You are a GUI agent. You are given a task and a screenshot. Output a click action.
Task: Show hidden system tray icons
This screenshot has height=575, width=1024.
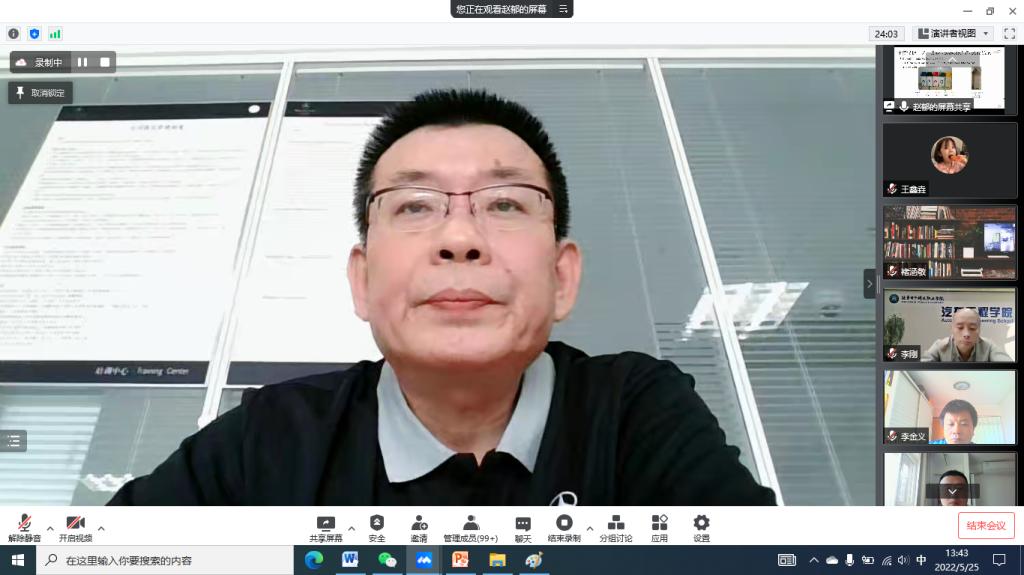tap(814, 560)
